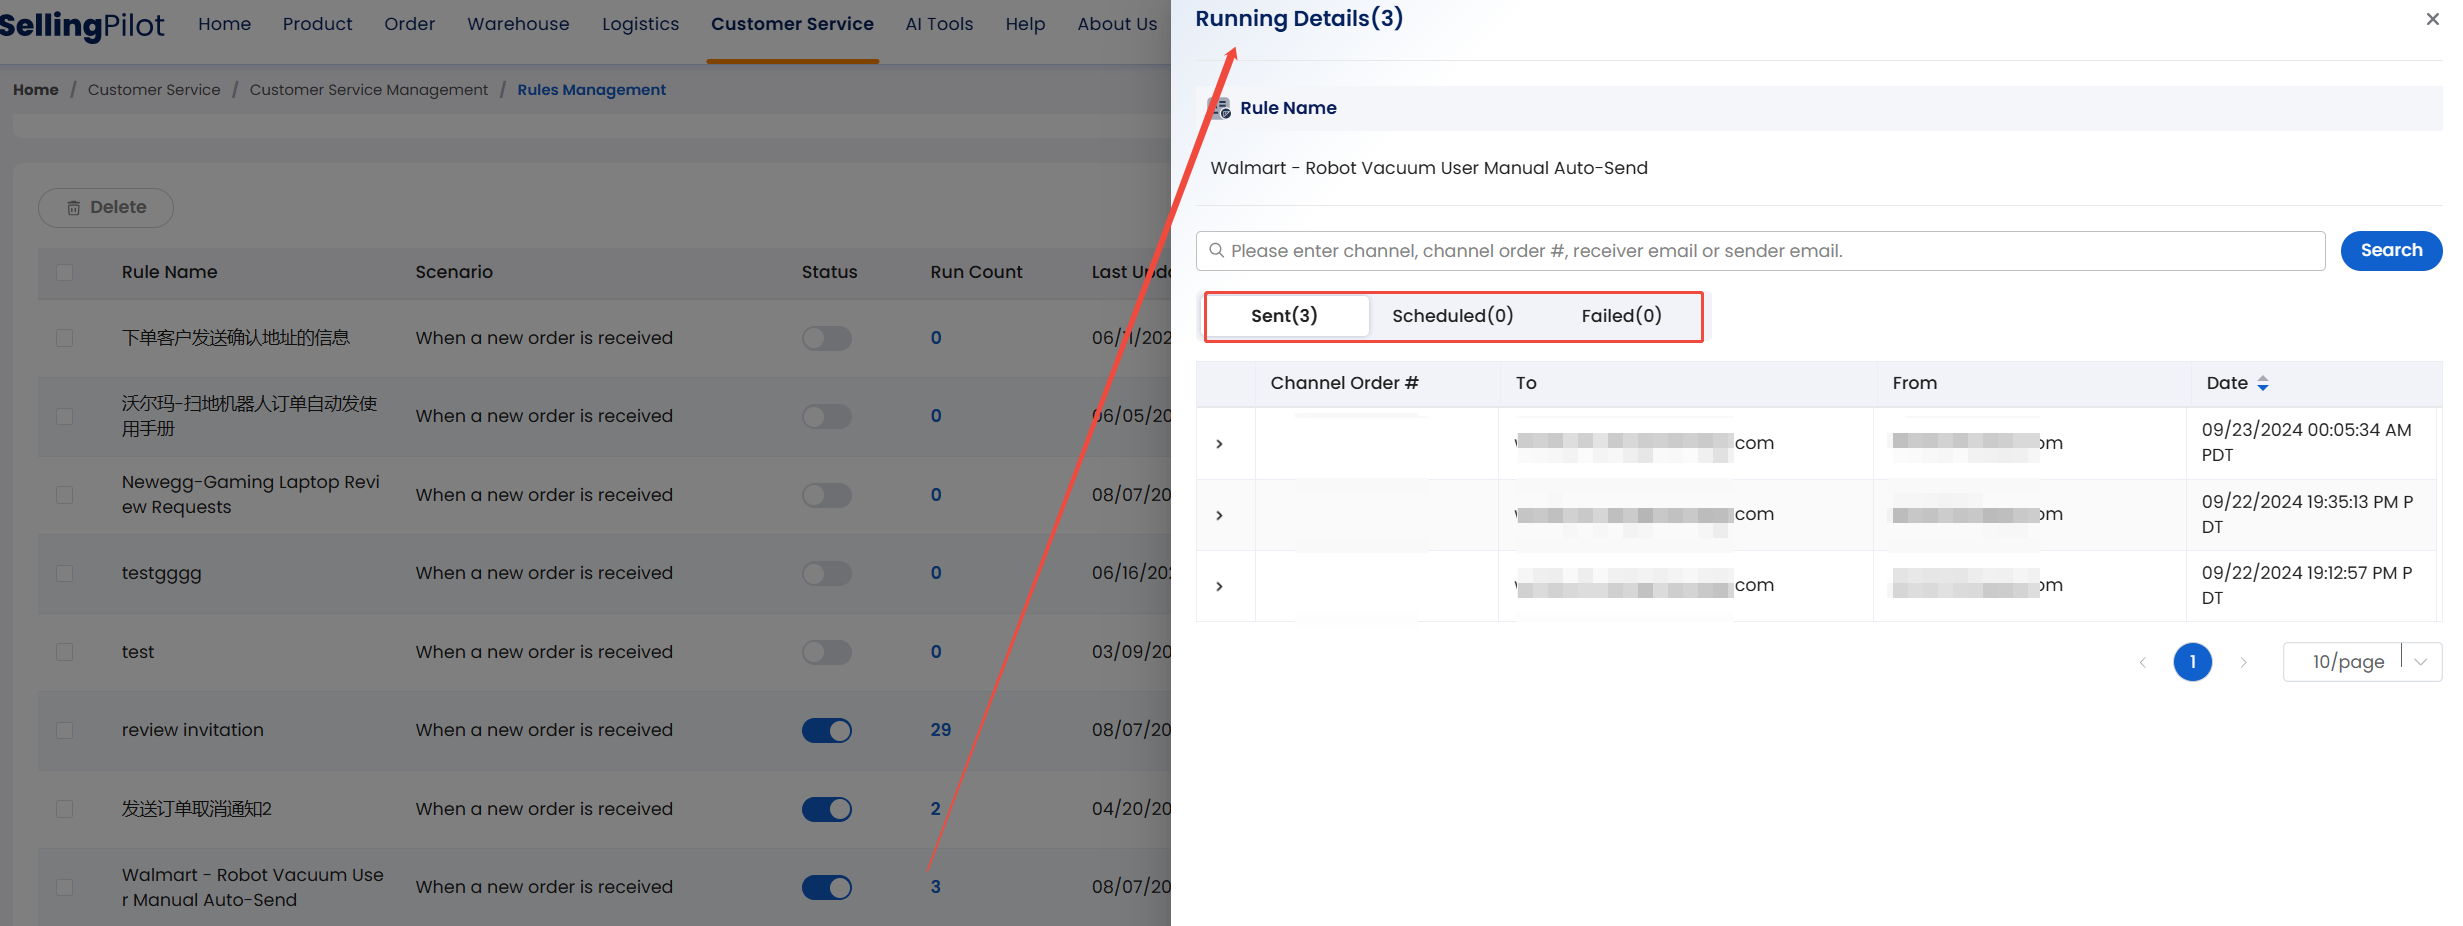
Task: Go to the Customer Service breadcrumb
Action: 154,90
